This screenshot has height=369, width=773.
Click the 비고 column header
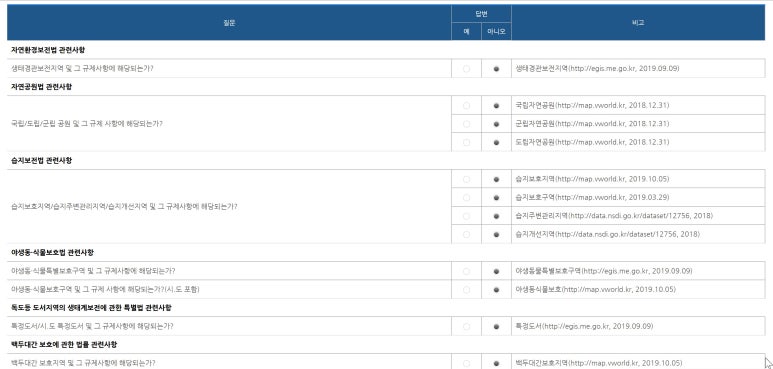(638, 23)
